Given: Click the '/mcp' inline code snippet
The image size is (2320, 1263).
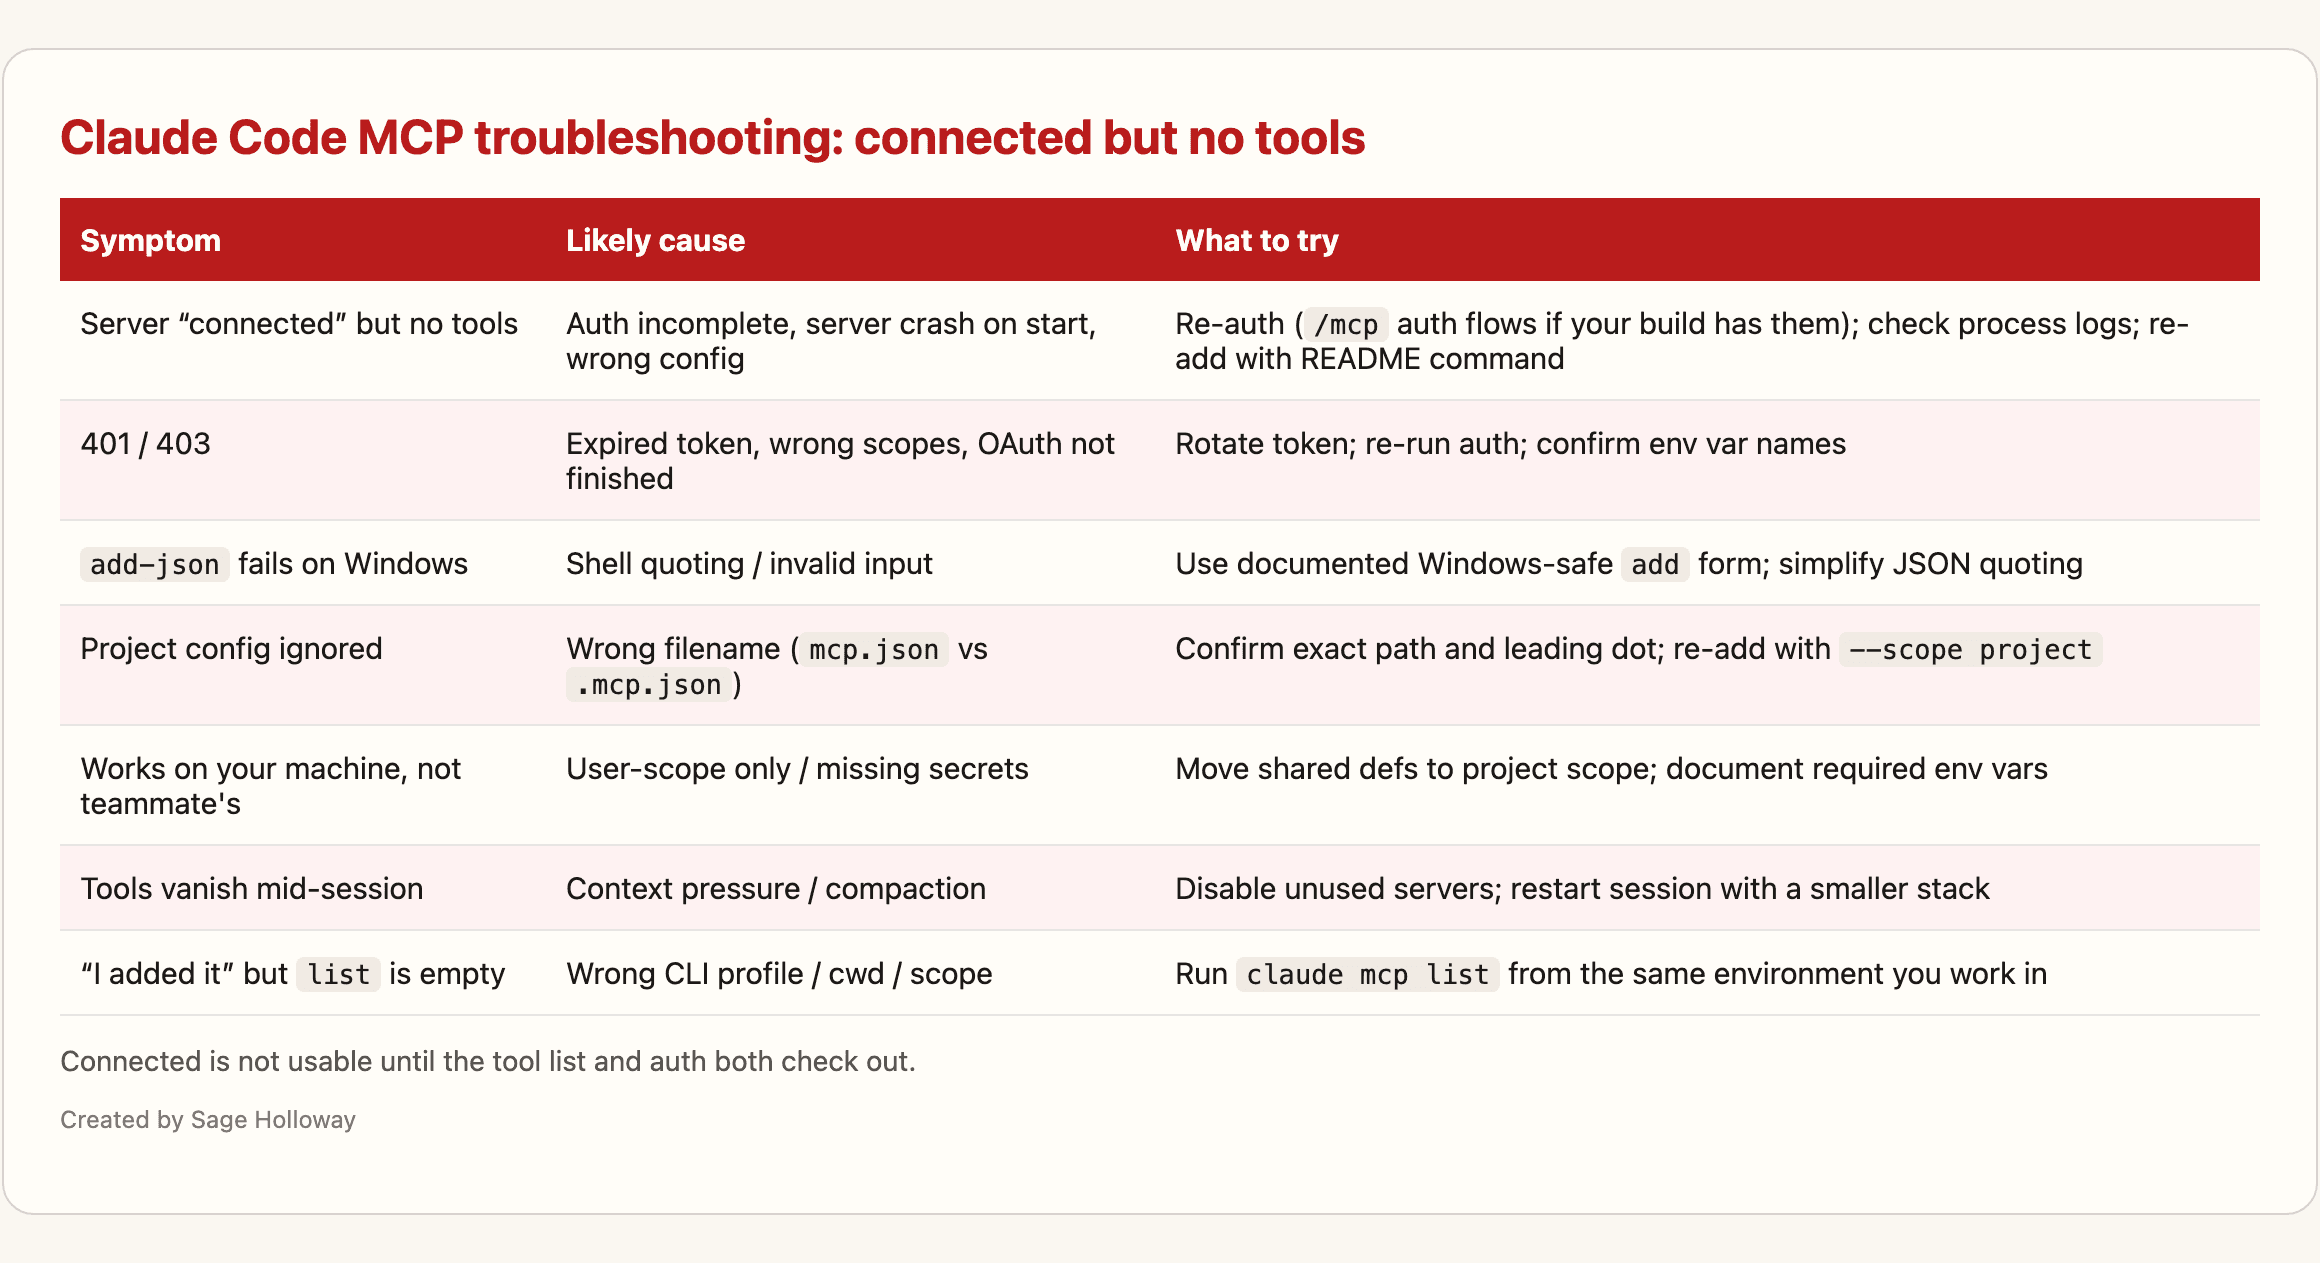Looking at the screenshot, I should coord(1346,325).
